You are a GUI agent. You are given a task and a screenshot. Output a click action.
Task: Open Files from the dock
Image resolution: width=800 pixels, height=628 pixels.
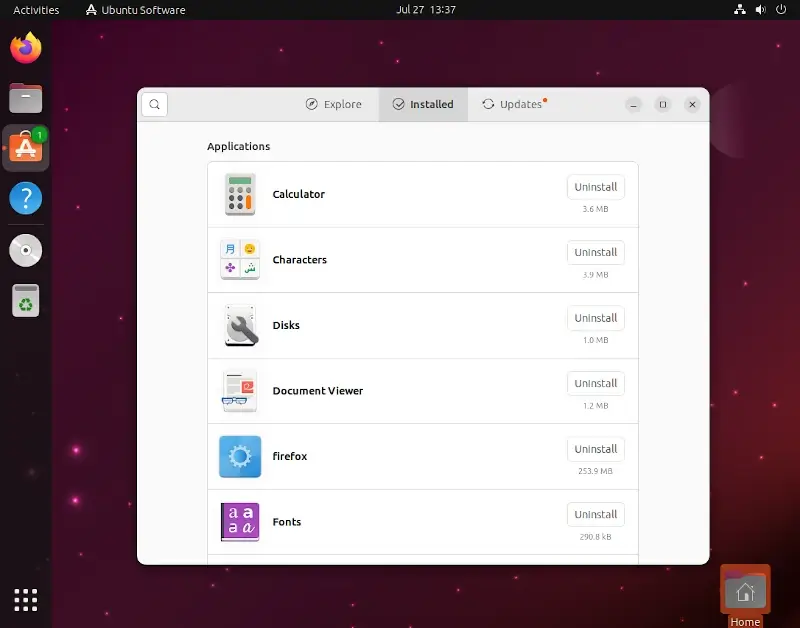26,98
